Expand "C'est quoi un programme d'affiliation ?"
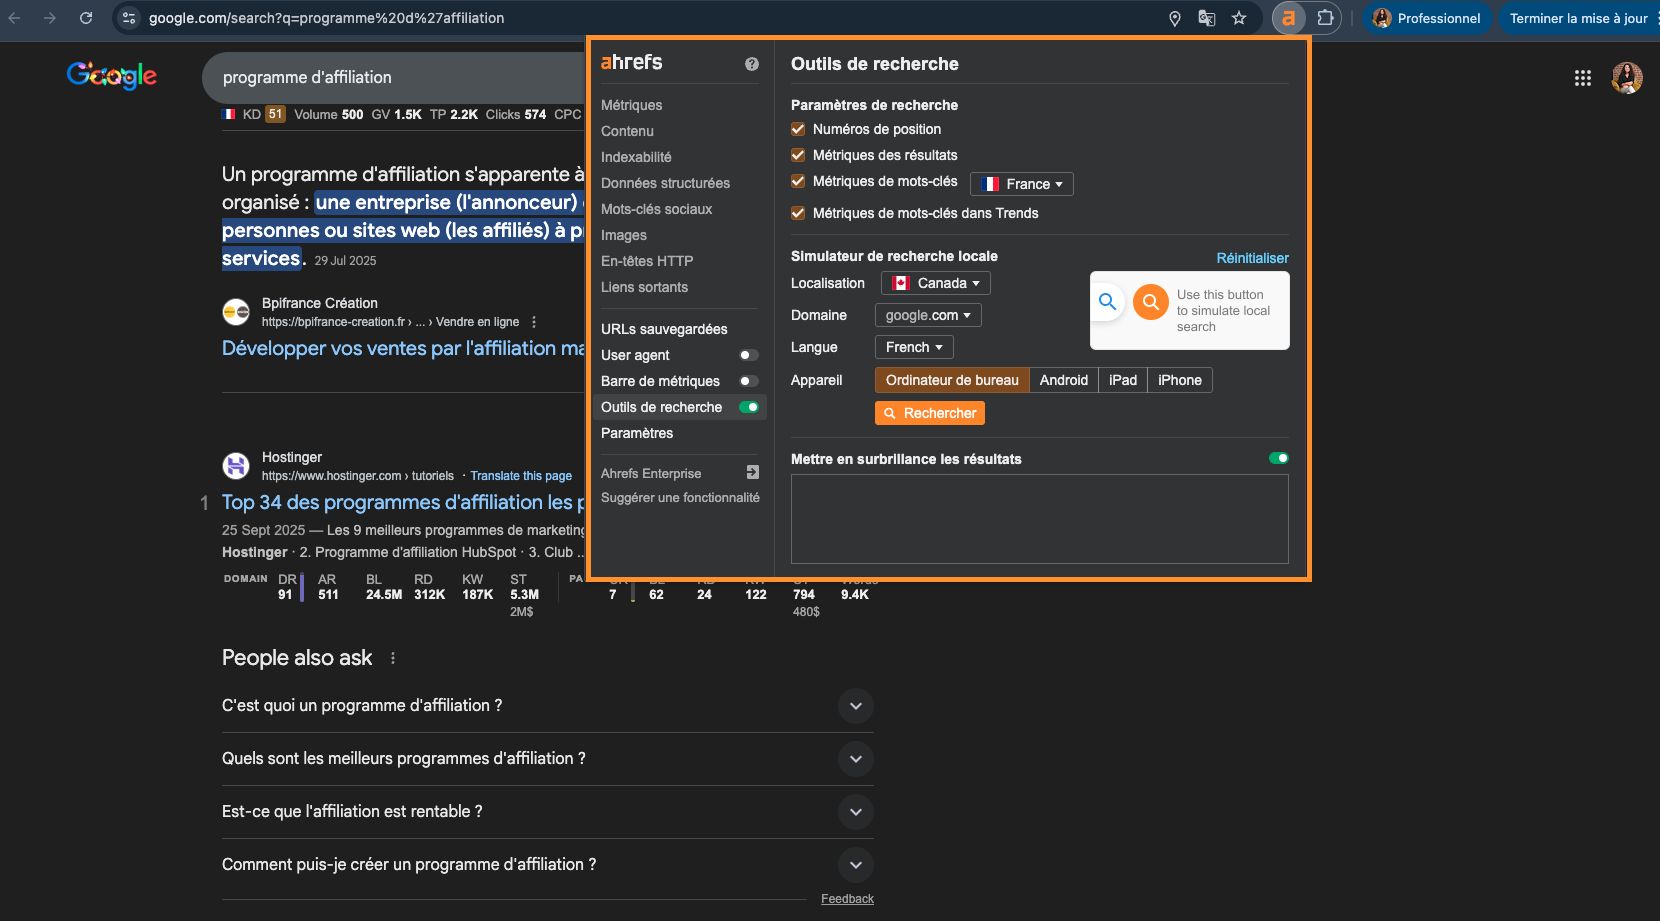The height and width of the screenshot is (921, 1660). 856,706
